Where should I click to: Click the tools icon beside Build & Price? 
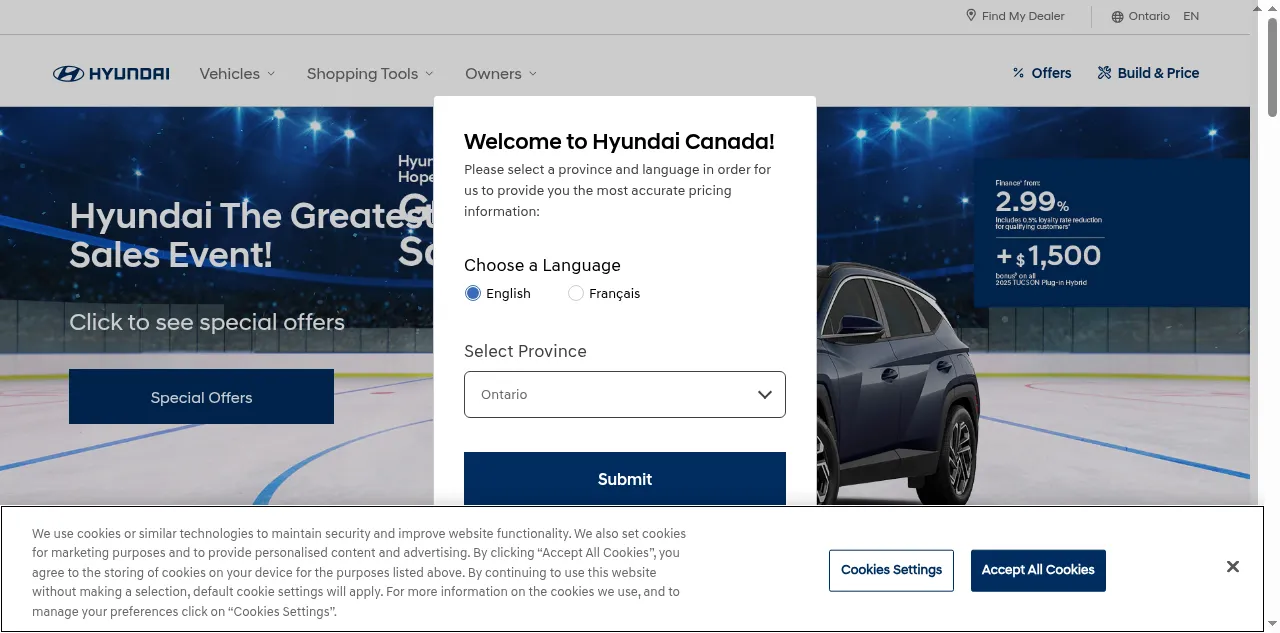pyautogui.click(x=1104, y=73)
